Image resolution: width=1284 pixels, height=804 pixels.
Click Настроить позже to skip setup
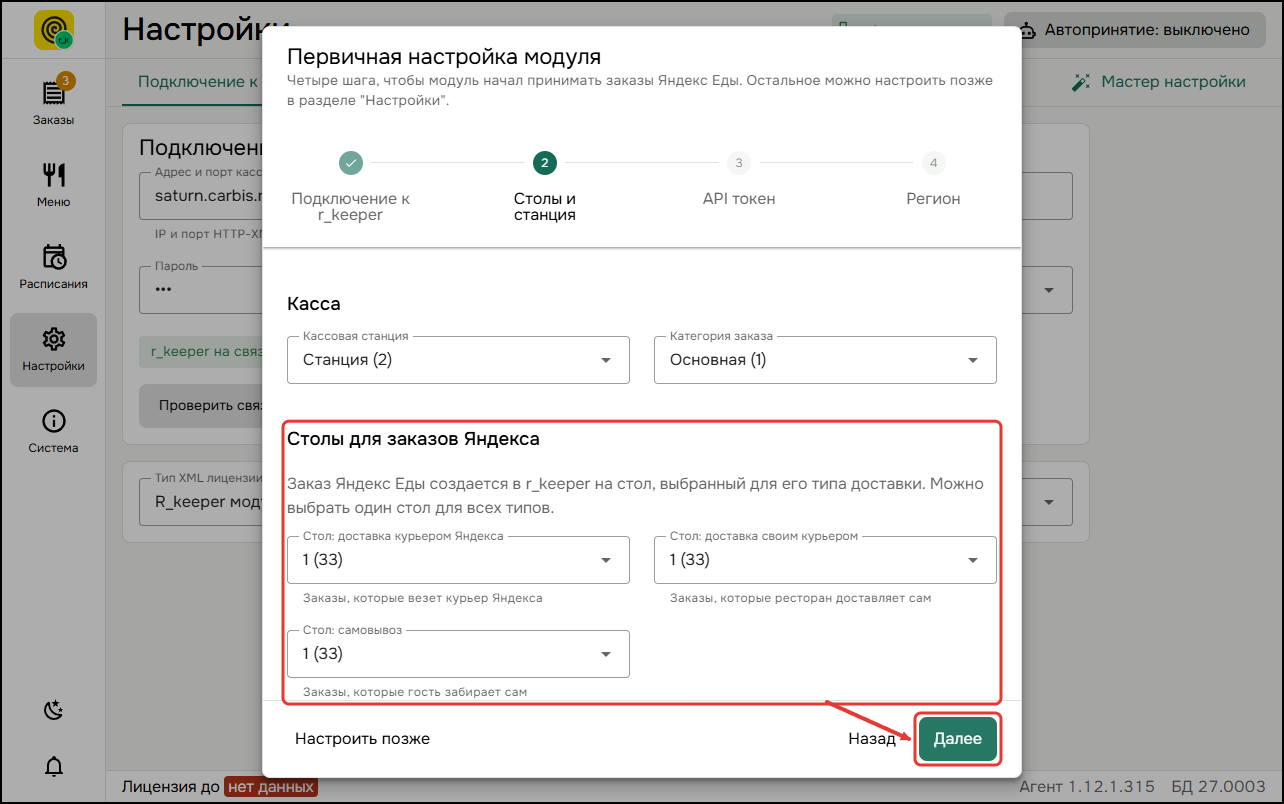(x=362, y=739)
